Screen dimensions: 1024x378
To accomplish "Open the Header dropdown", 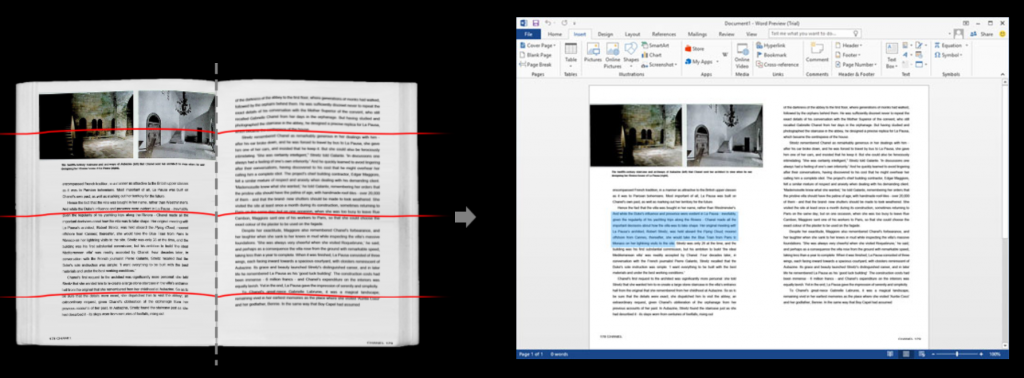I will coord(849,46).
